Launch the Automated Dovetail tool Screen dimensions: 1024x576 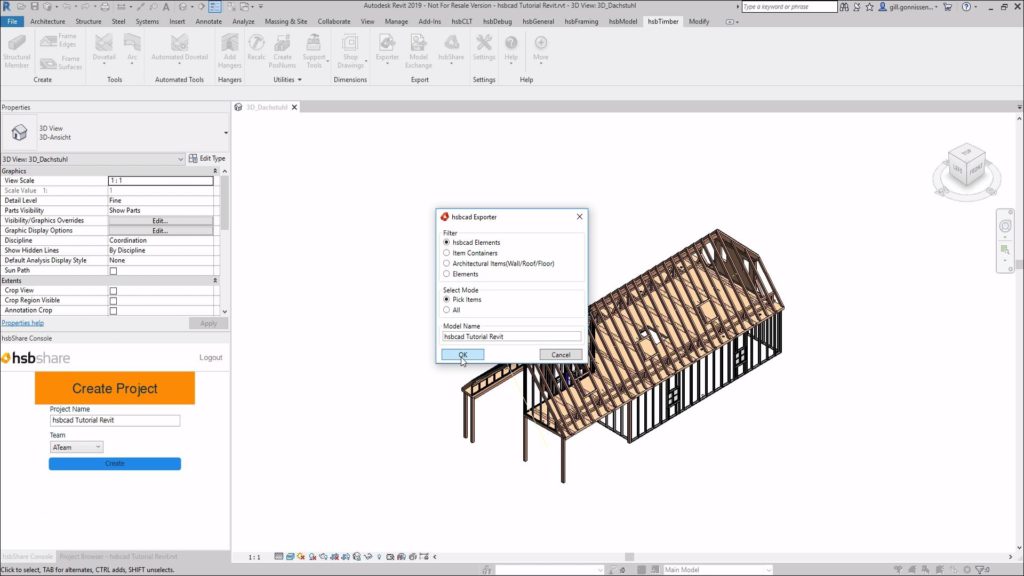(179, 49)
